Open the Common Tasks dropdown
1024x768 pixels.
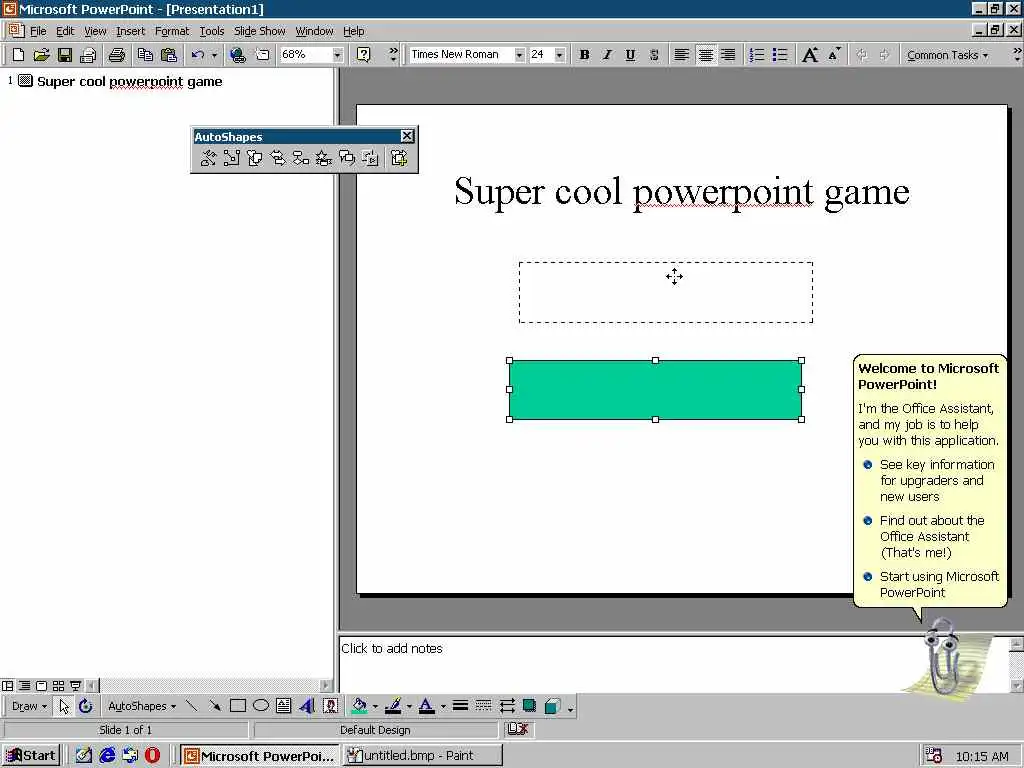click(x=948, y=56)
